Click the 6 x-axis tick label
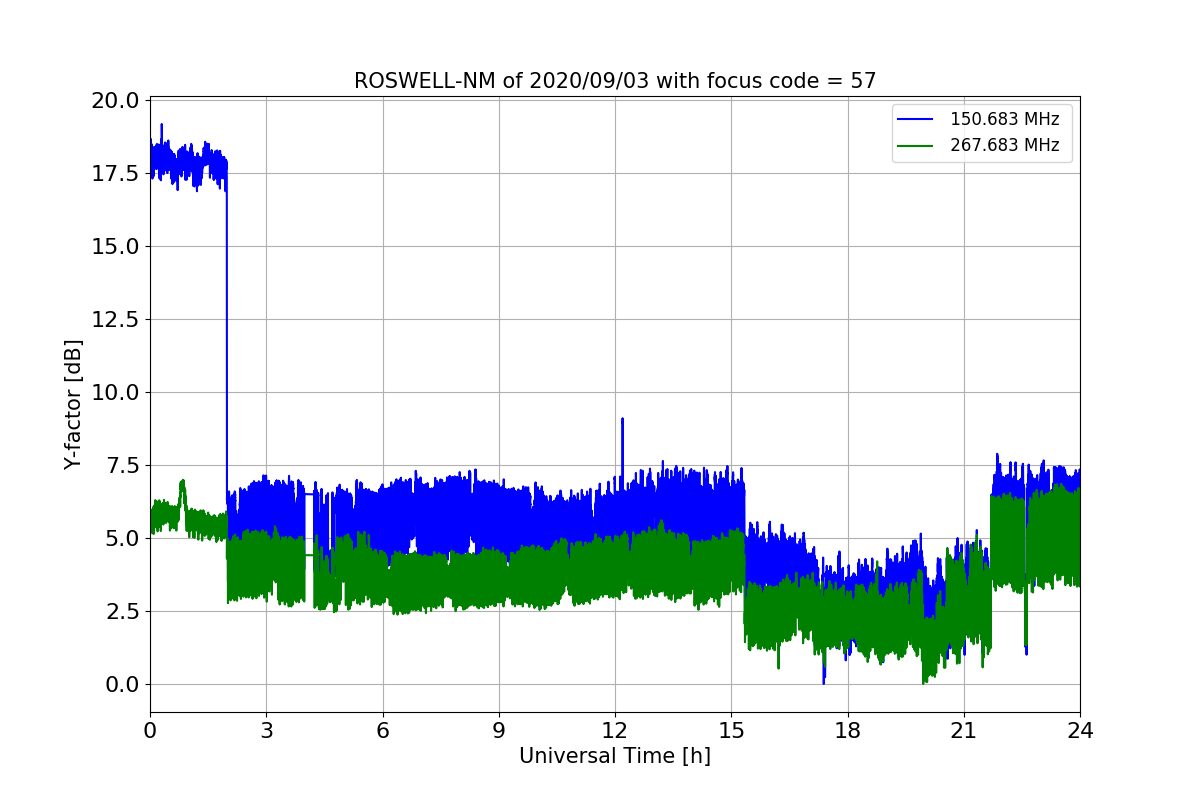1200x800 pixels. click(x=383, y=730)
